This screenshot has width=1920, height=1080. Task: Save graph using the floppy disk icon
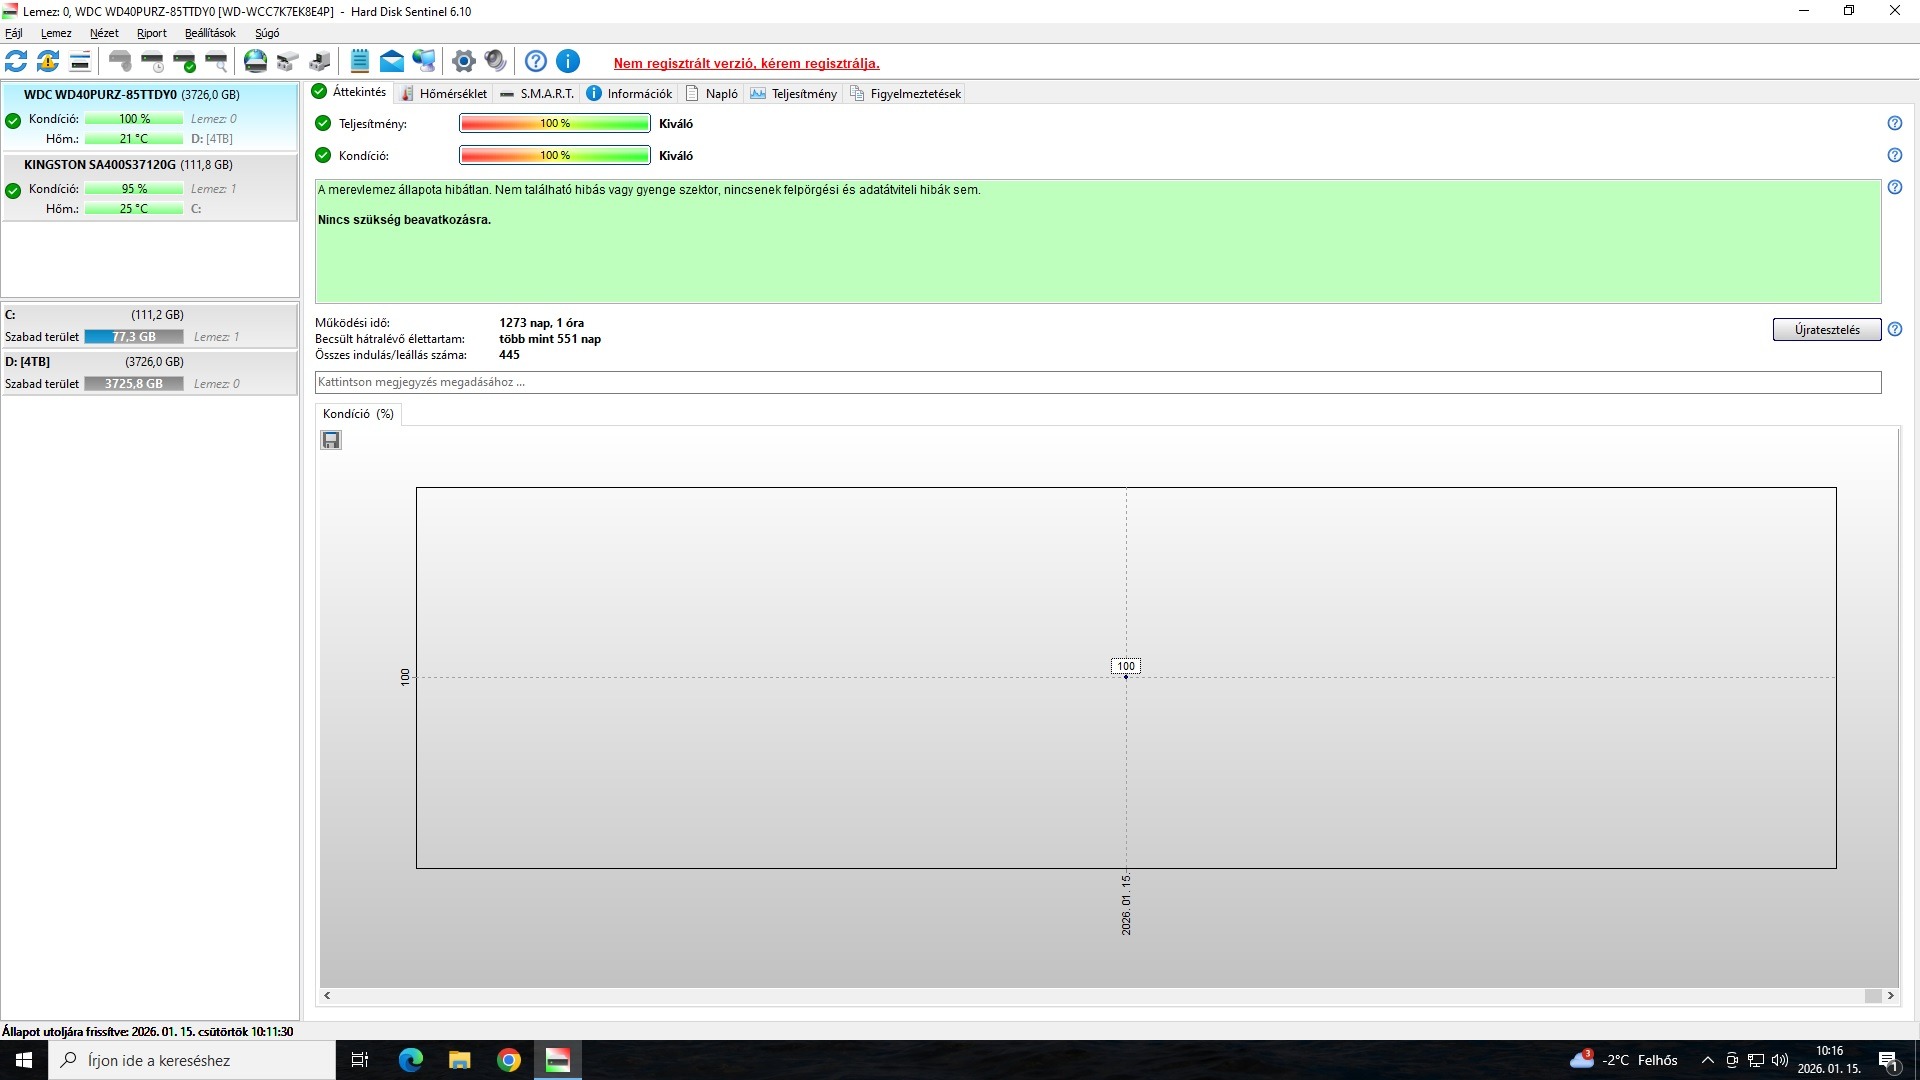click(x=331, y=440)
